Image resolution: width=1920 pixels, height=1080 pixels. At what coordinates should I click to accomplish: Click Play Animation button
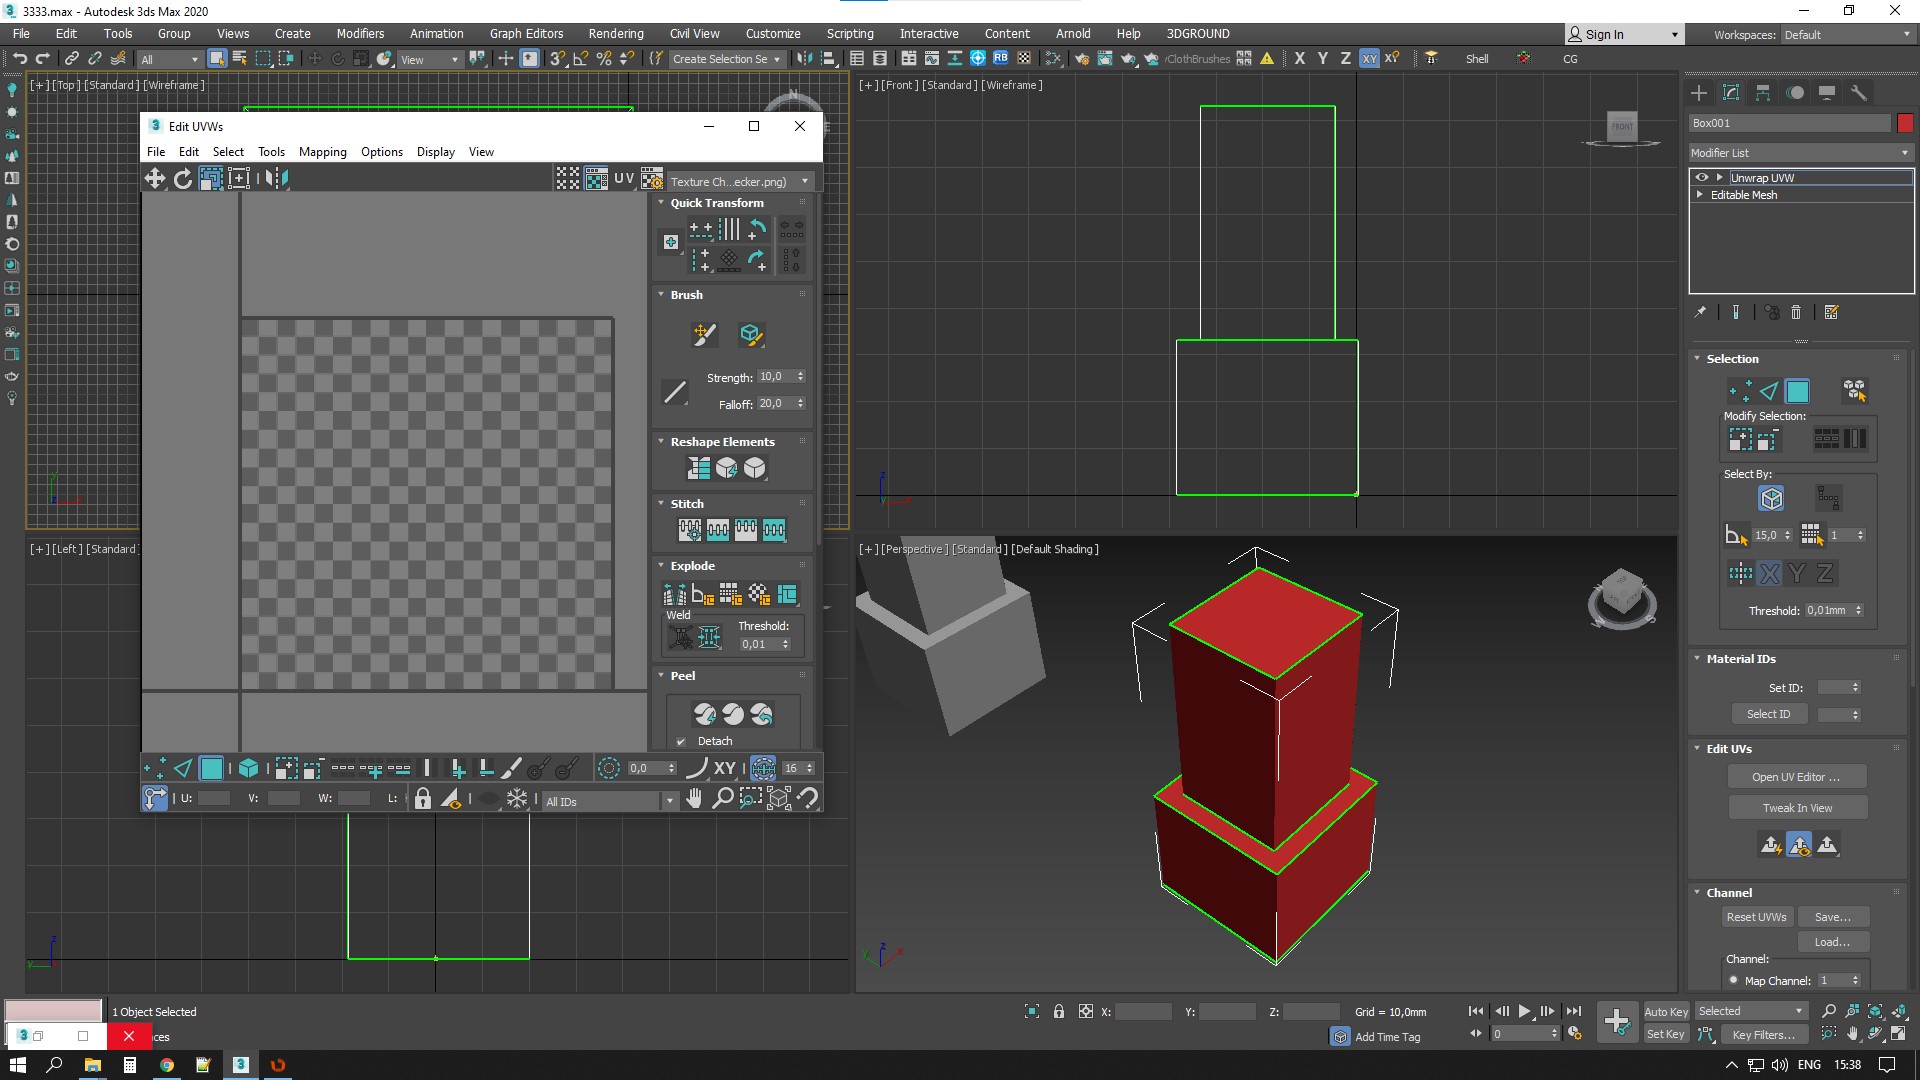[1524, 1012]
